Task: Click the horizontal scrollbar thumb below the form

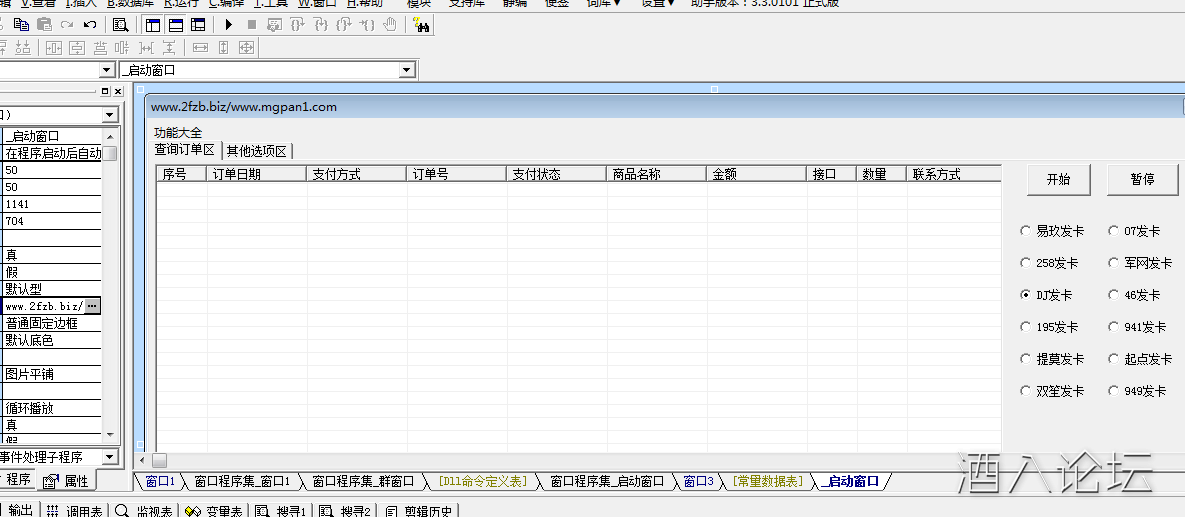Action: click(159, 461)
